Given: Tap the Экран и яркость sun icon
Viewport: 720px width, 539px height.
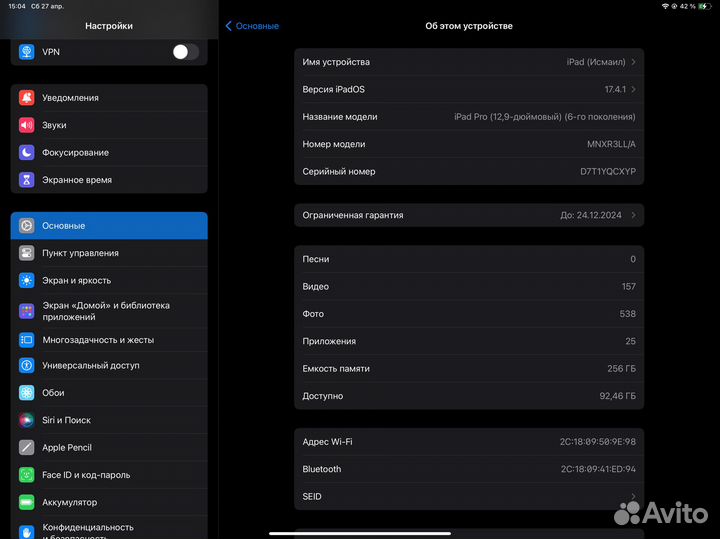Looking at the screenshot, I should [27, 281].
